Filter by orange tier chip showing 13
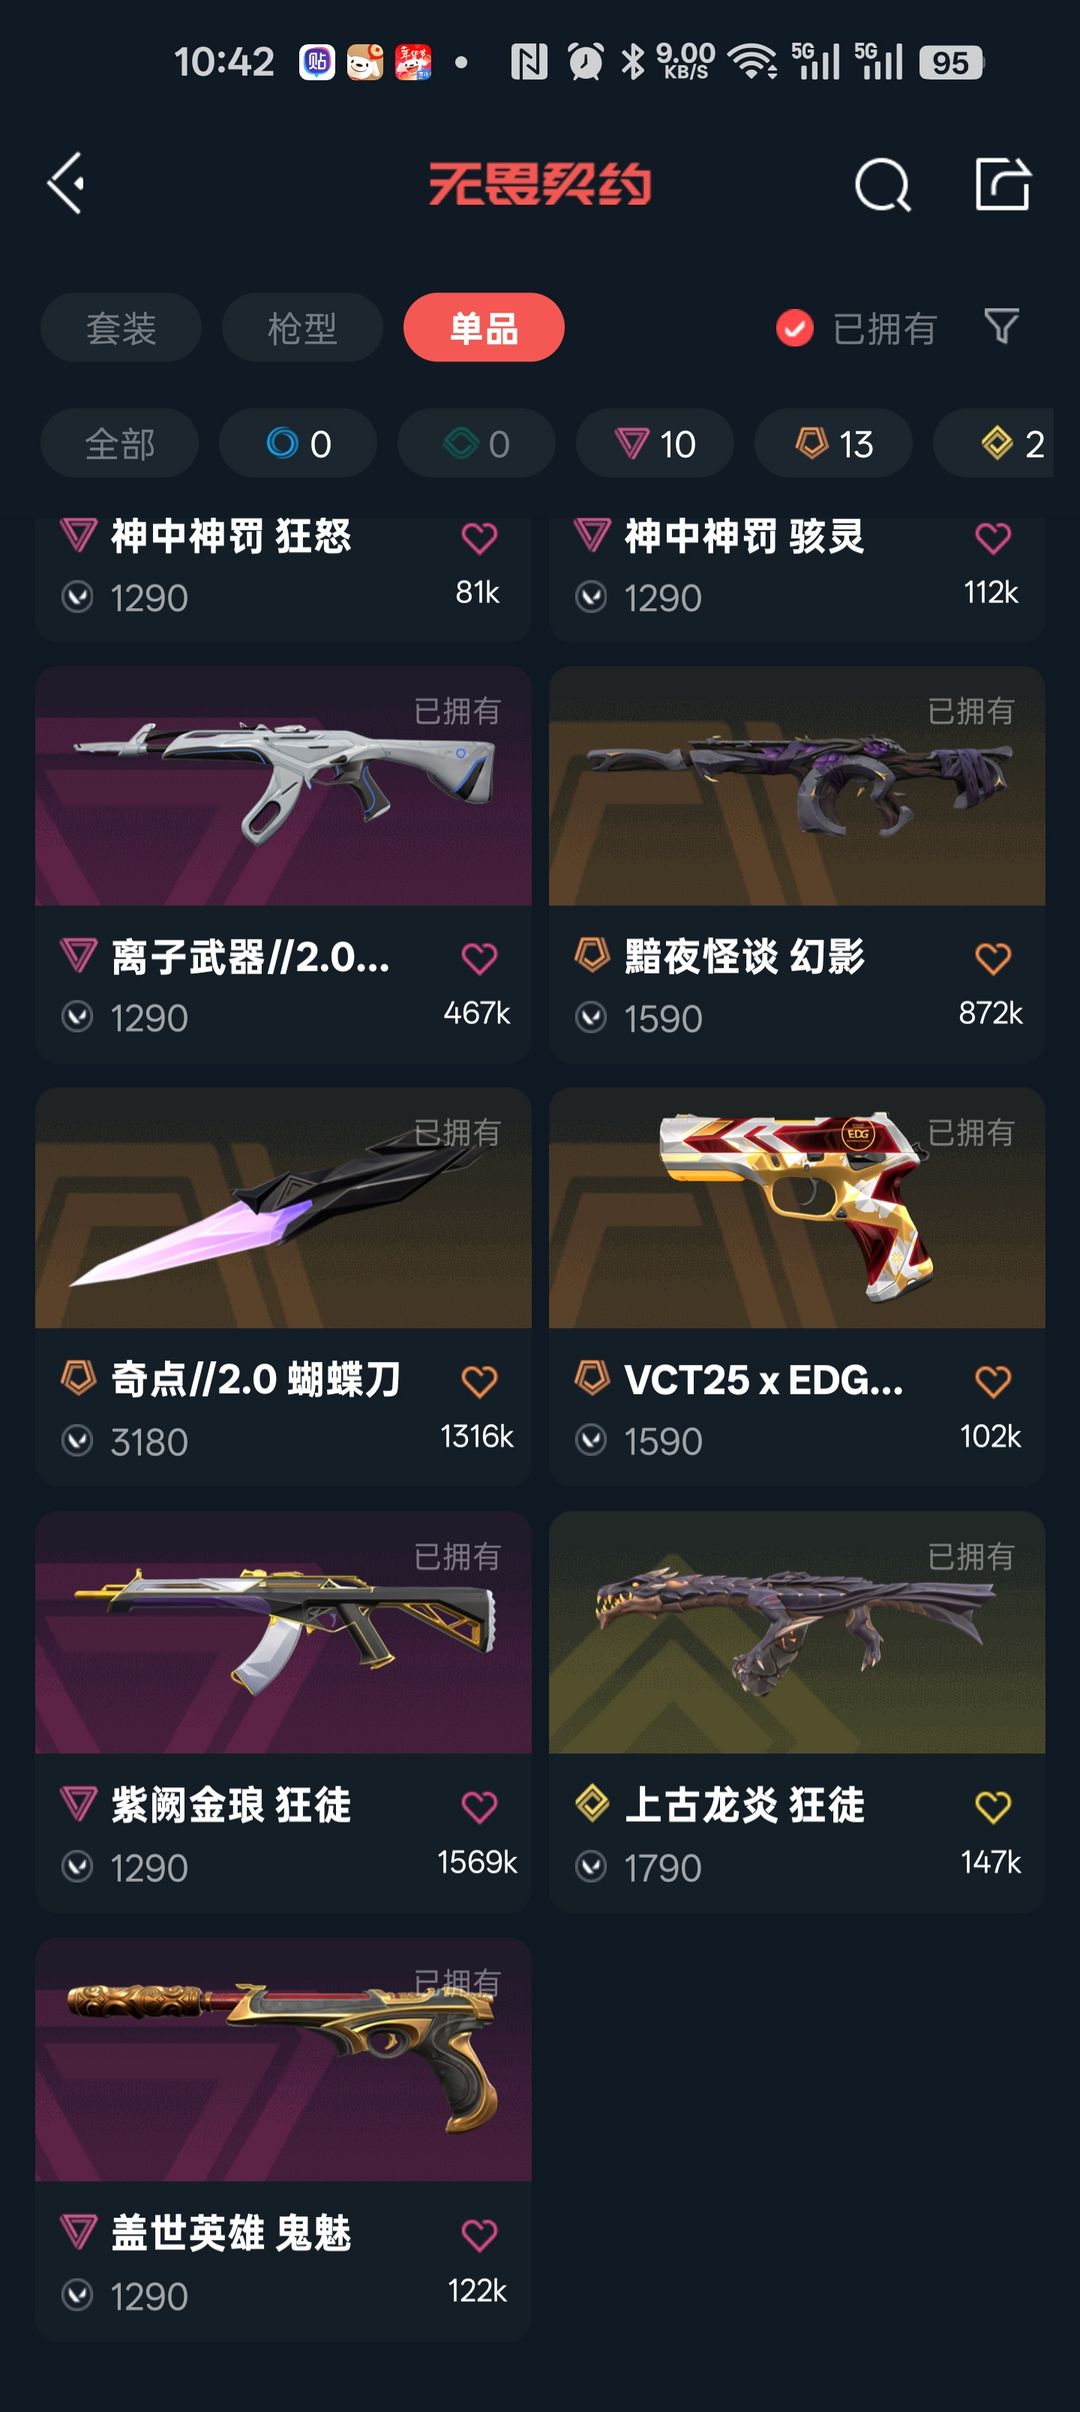 [833, 443]
